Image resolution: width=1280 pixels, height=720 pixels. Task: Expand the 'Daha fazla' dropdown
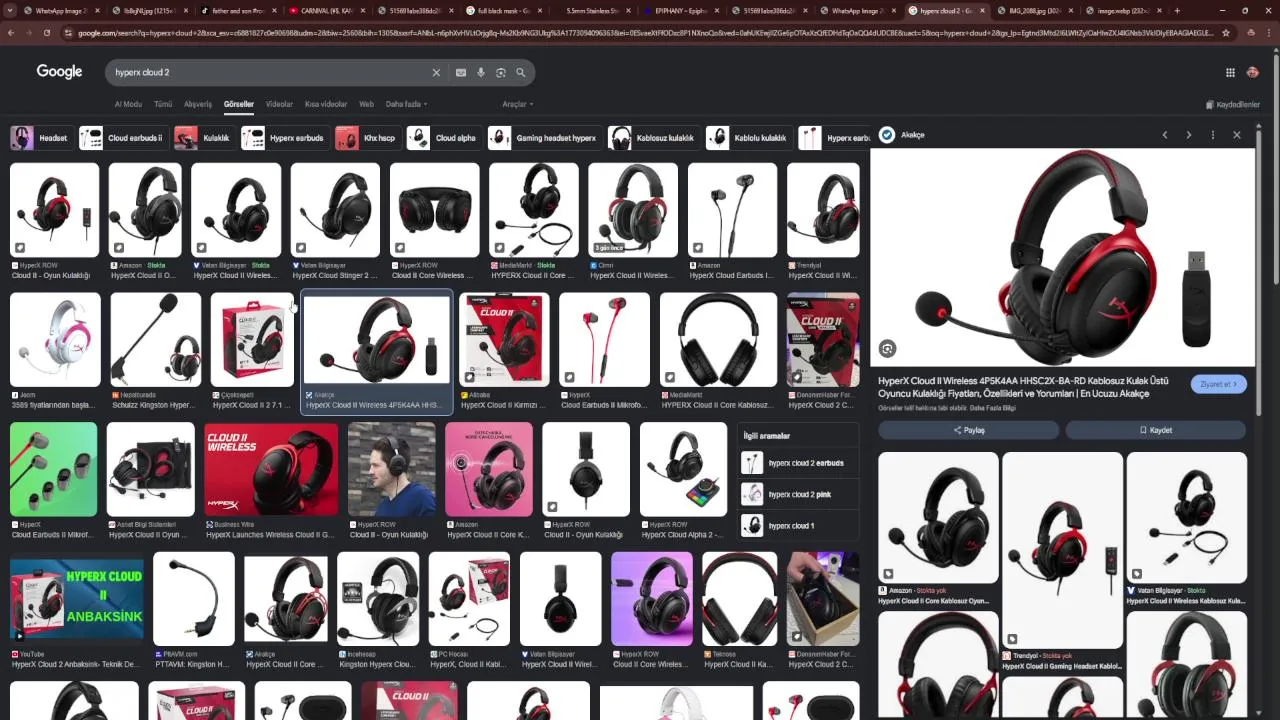point(406,104)
